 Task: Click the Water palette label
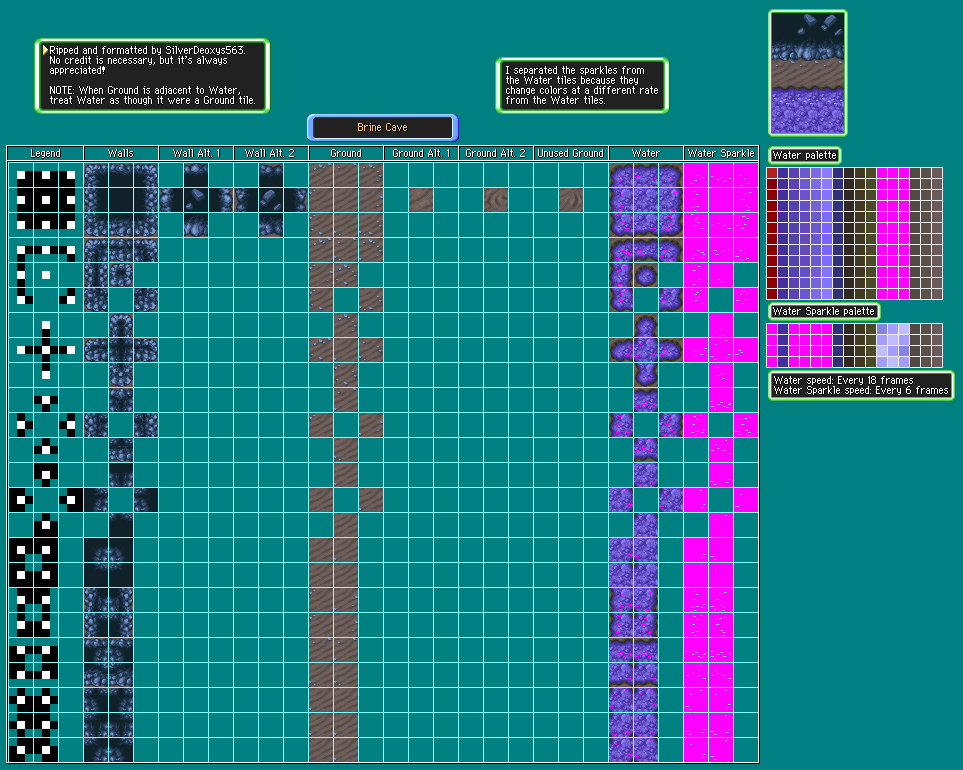pos(805,155)
